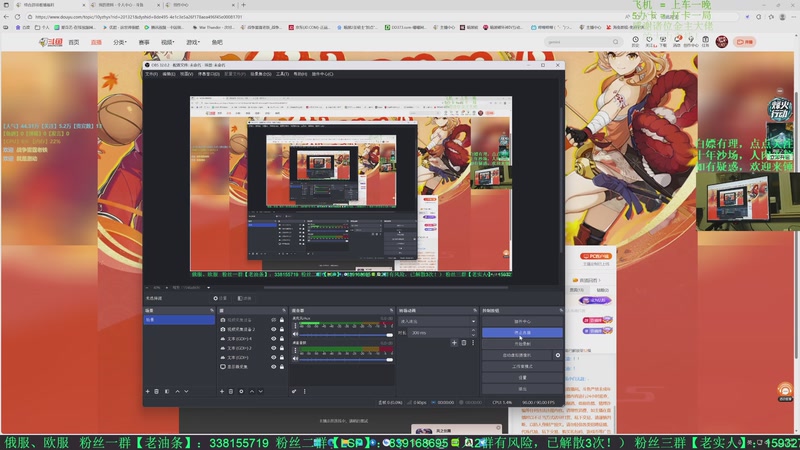
Task: Unlock 显示器采集 source lock icon
Action: (x=282, y=366)
